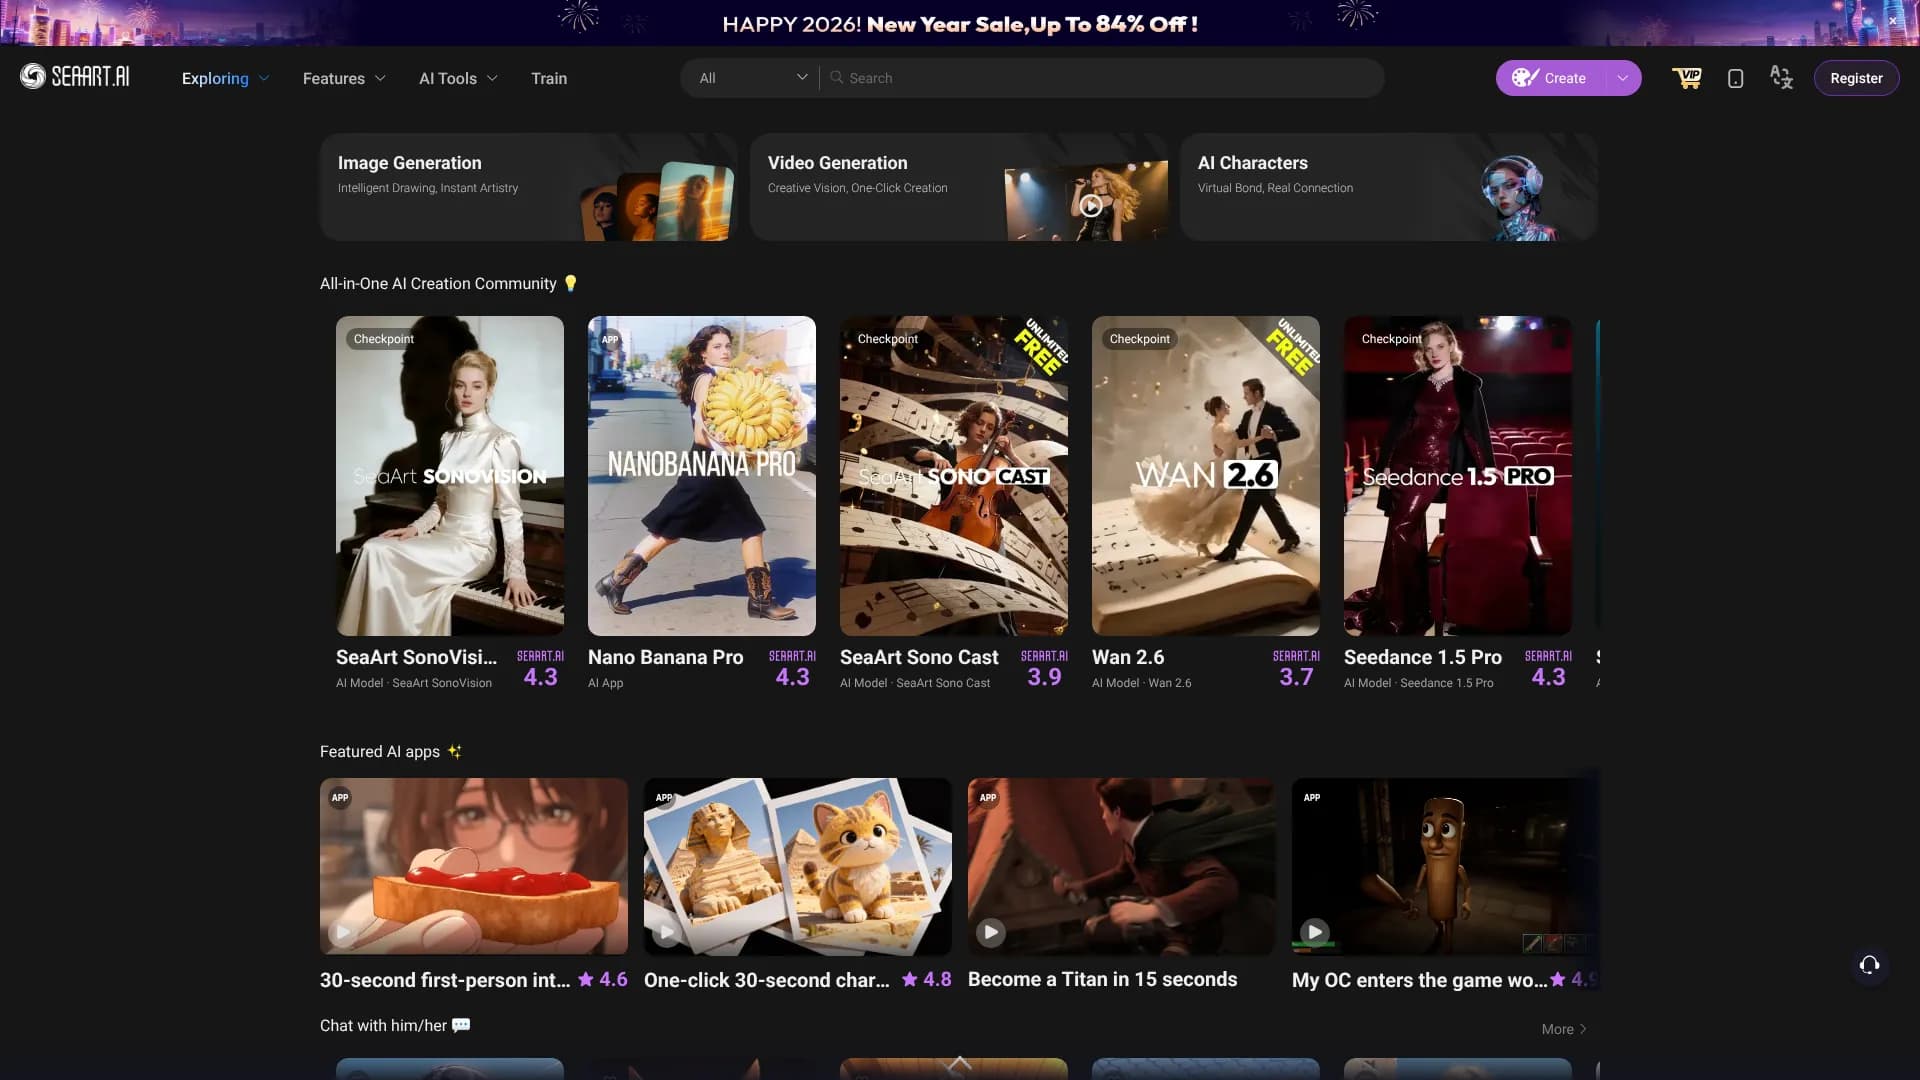Open the SeaArt Sono Cast thumbnail
Screen dimensions: 1920x1080
(x=954, y=476)
